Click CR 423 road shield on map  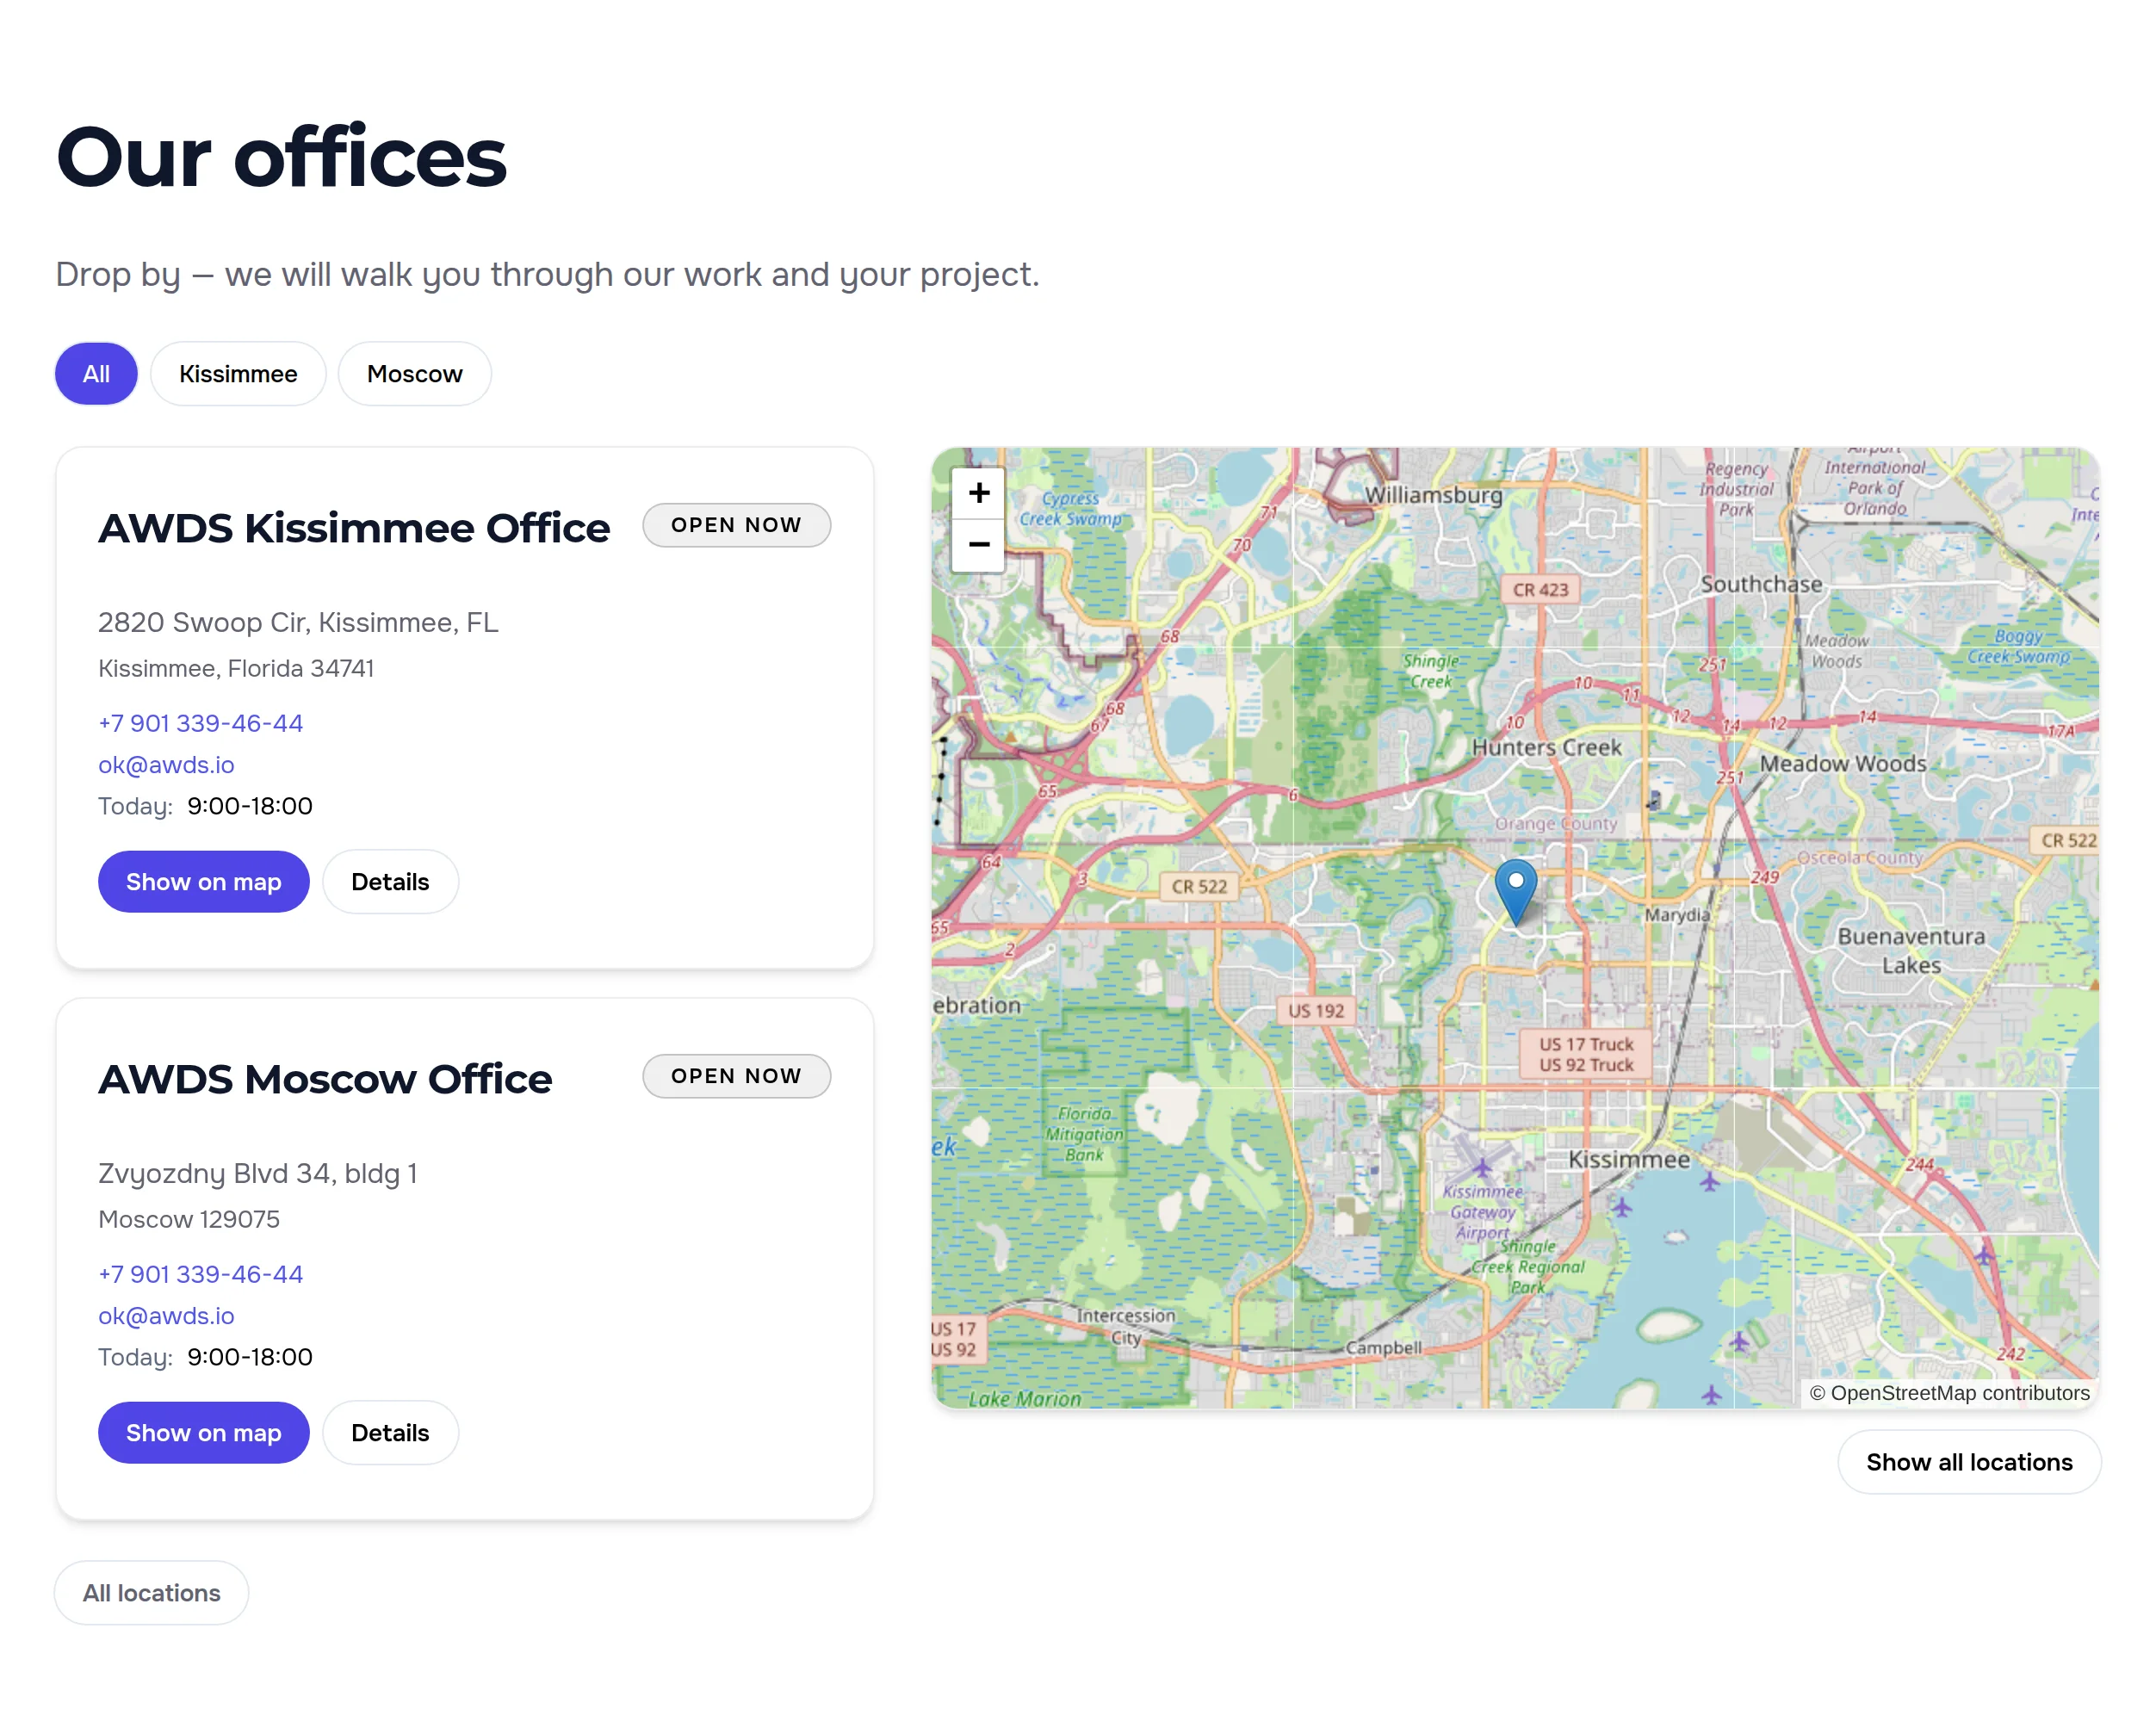click(1540, 590)
